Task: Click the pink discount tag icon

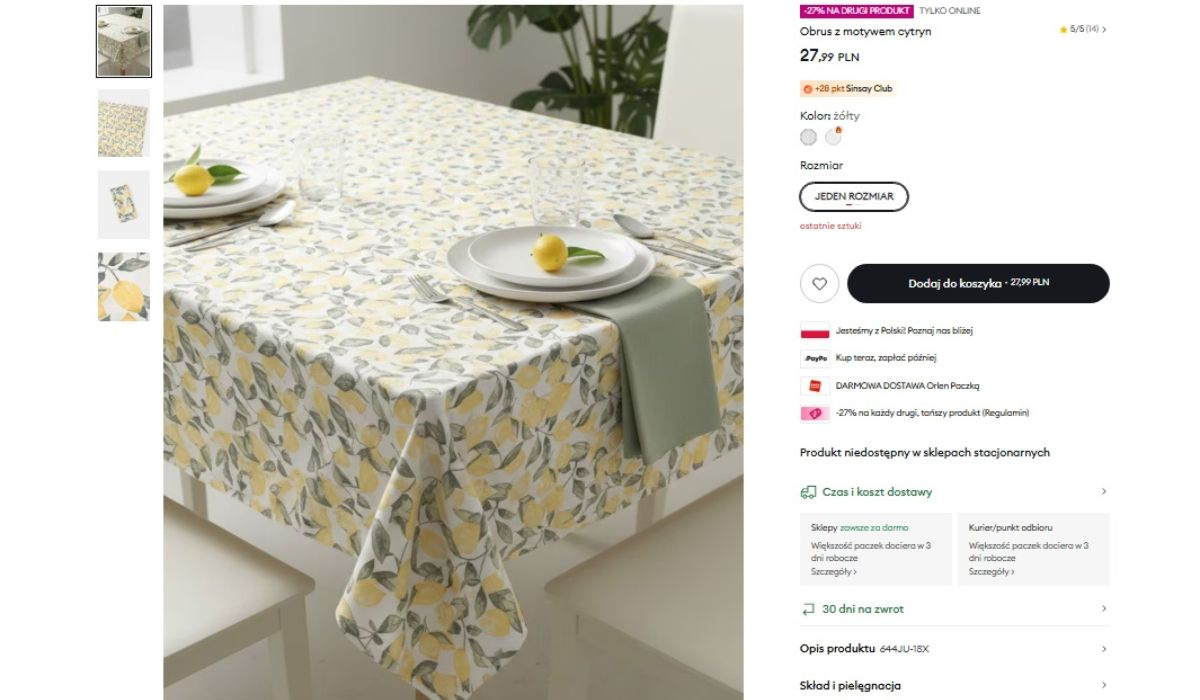Action: (x=815, y=413)
